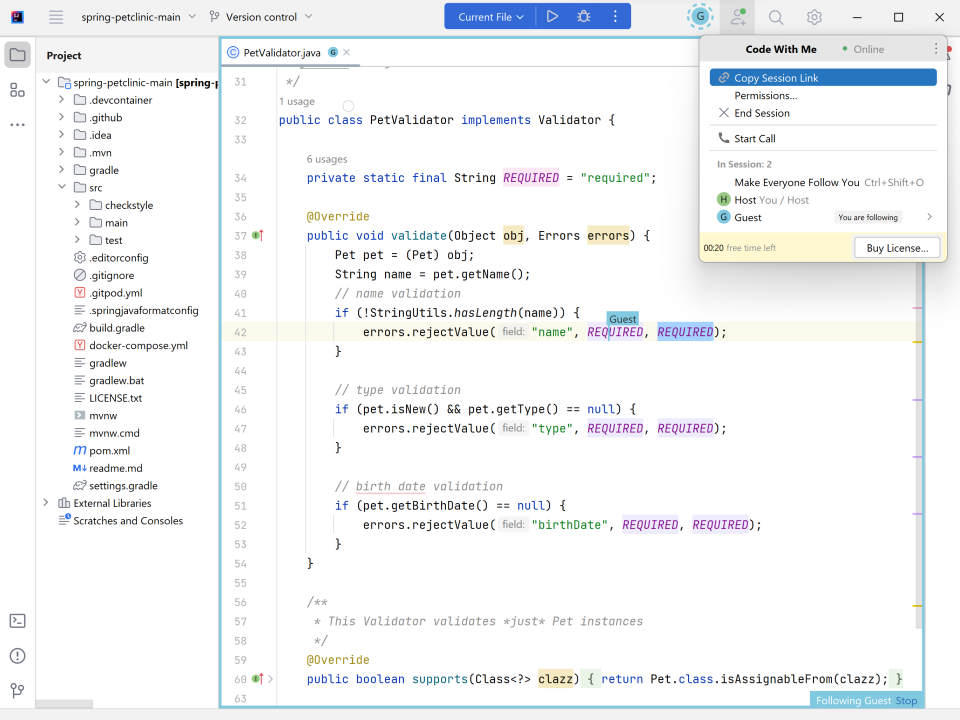The width and height of the screenshot is (960, 720).
Task: Choose Copy Session Link
Action: click(x=823, y=78)
